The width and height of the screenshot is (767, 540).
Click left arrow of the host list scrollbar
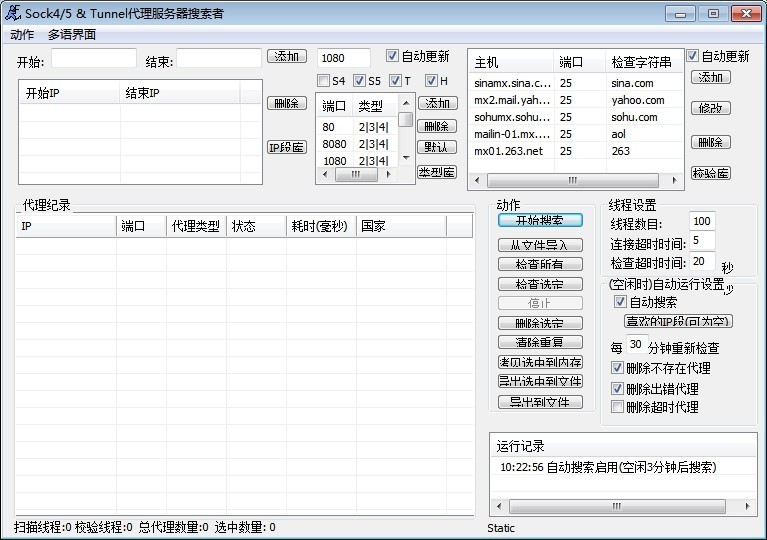(475, 181)
